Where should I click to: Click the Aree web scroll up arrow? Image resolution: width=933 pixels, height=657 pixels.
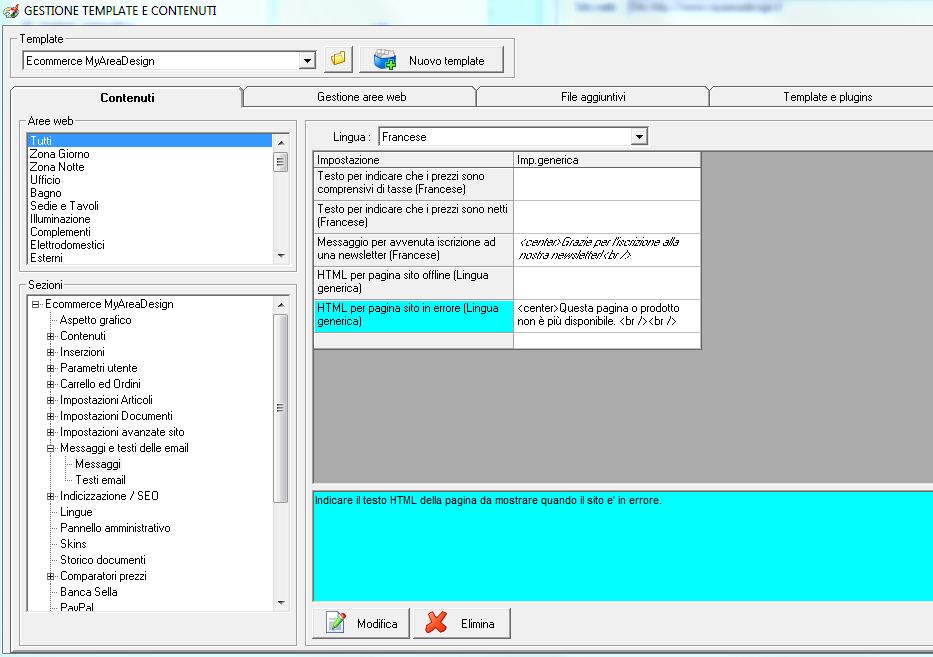[x=281, y=143]
